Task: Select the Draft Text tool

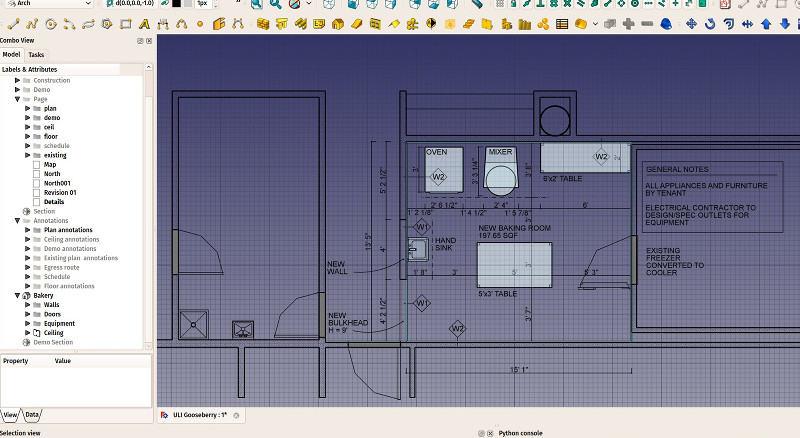Action: pyautogui.click(x=144, y=24)
